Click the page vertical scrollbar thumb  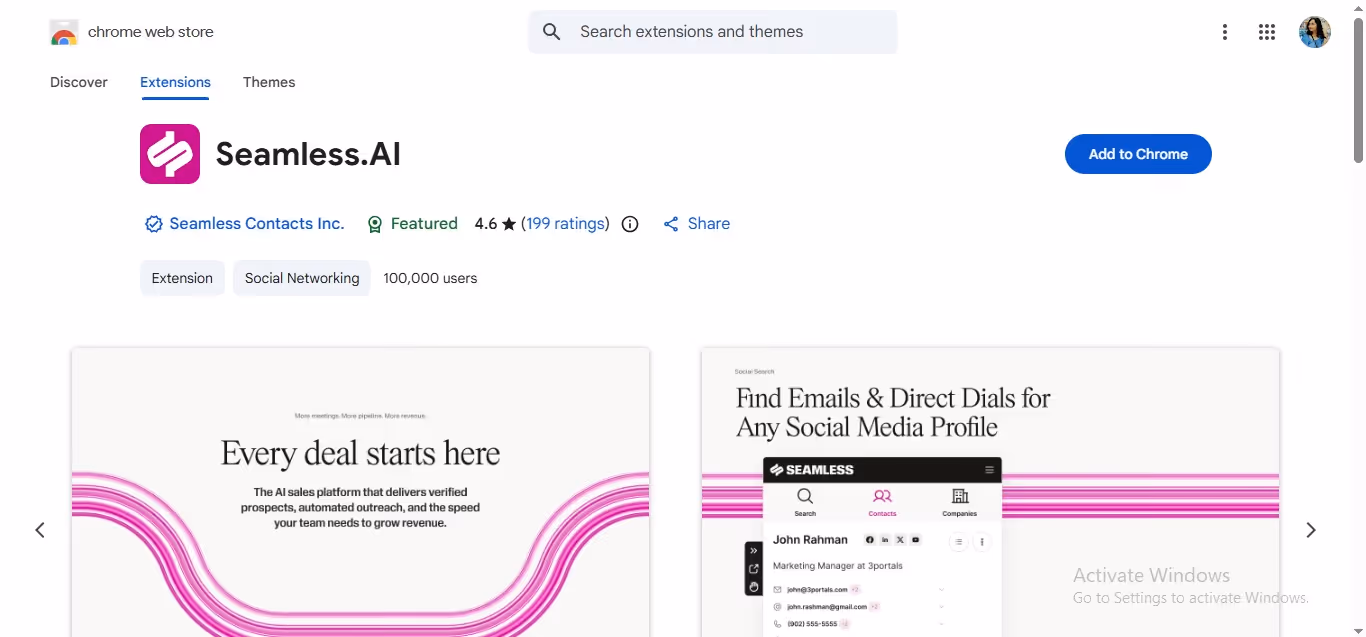(1358, 90)
